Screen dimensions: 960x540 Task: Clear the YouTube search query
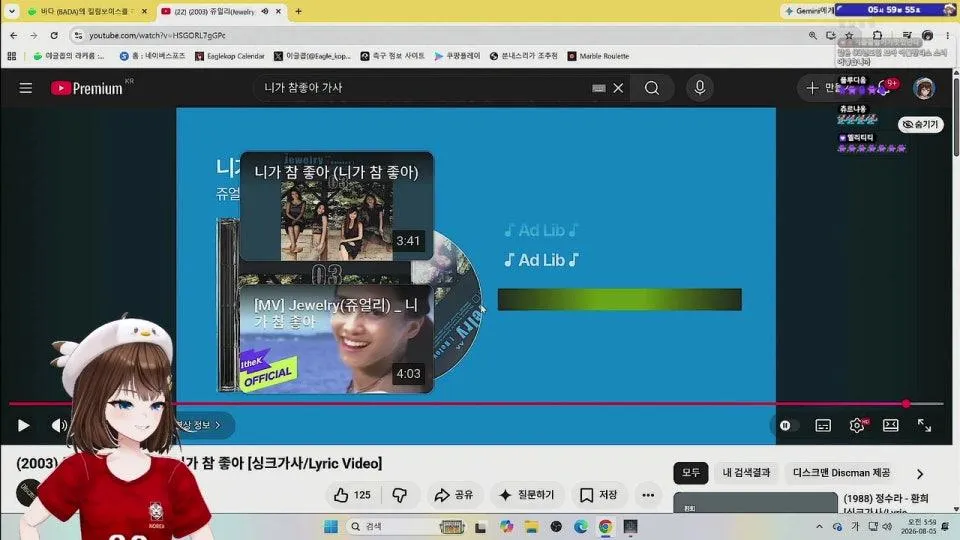[x=618, y=88]
